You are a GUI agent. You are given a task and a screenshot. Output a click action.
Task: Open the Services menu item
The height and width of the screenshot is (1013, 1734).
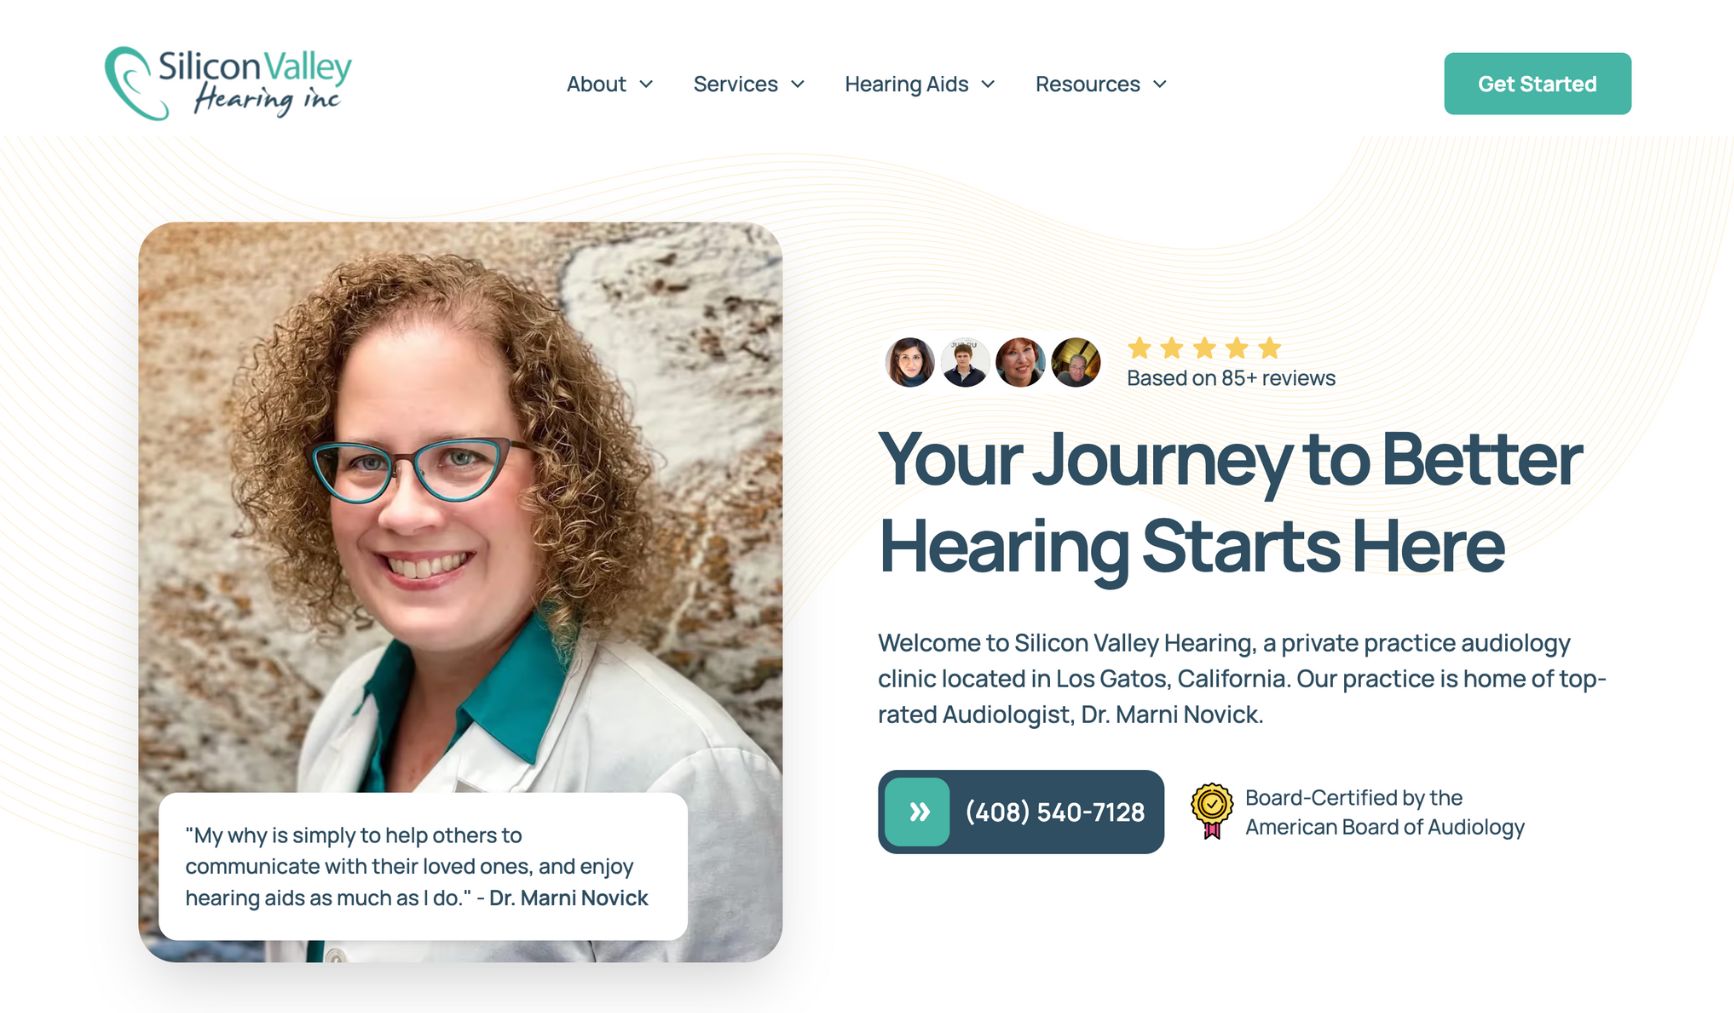736,84
